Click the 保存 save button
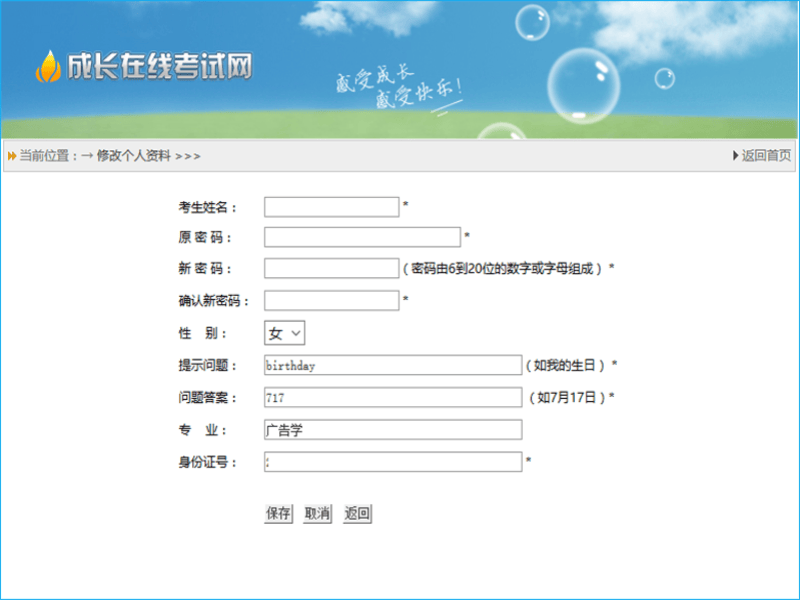This screenshot has height=600, width=800. tap(277, 514)
